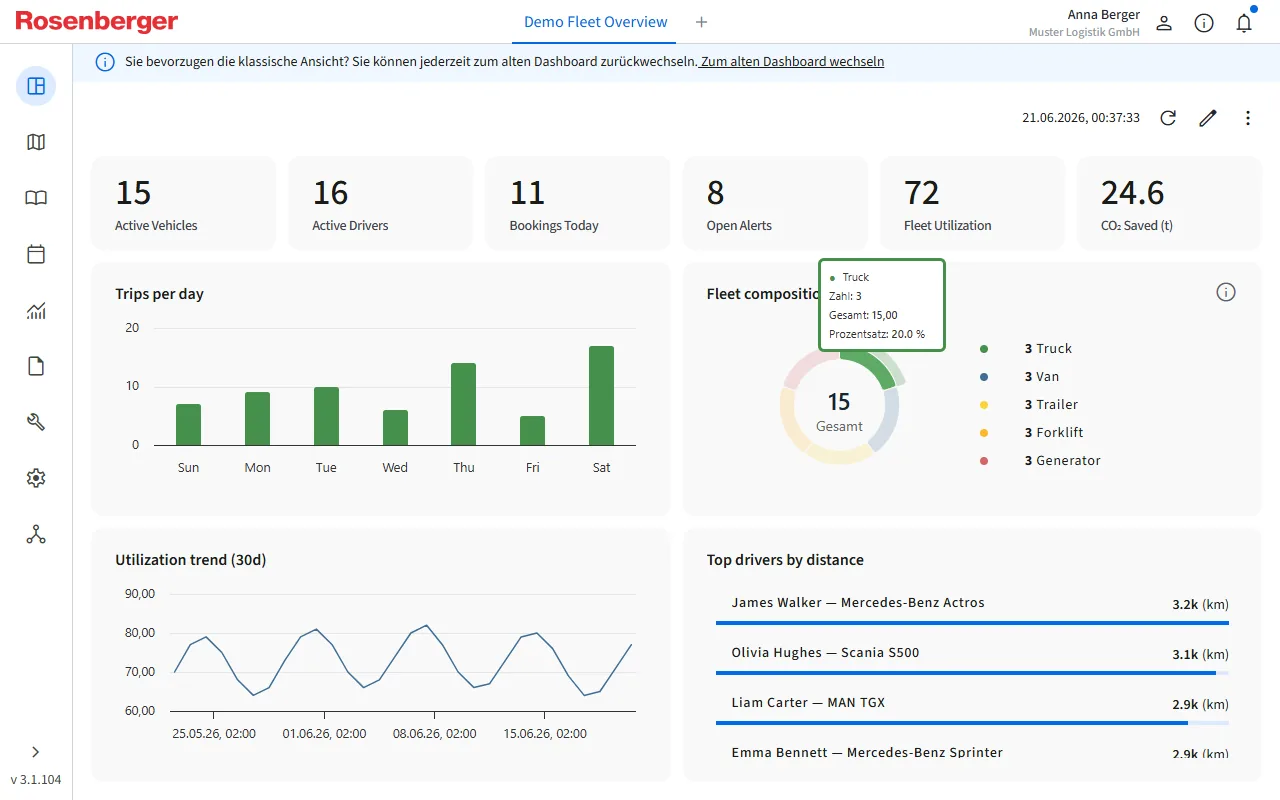Open the analytics chart sidebar icon

[36, 311]
